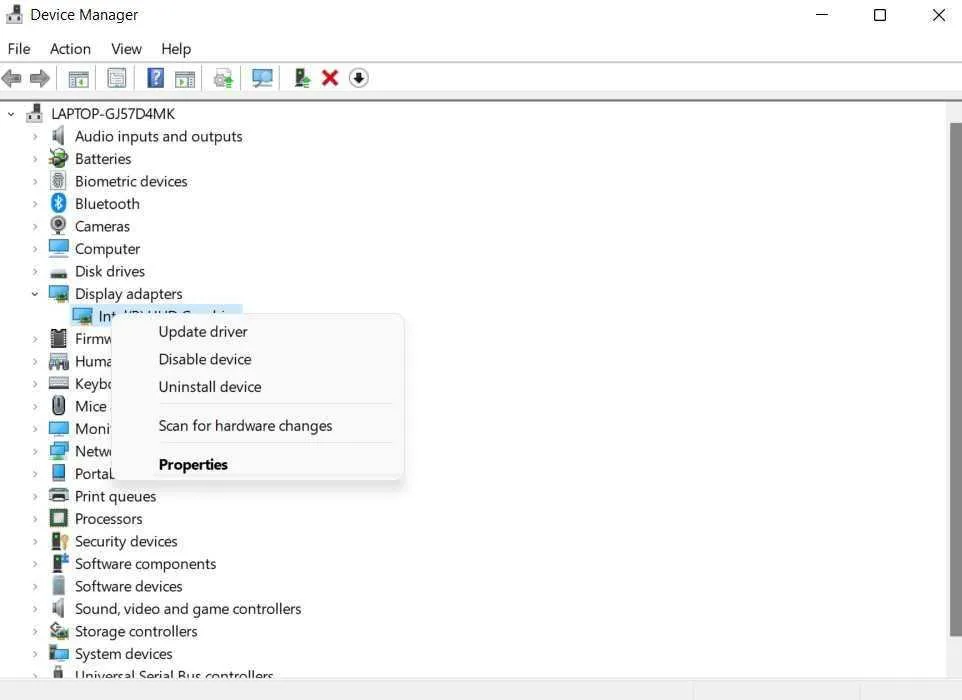Click the Back arrow toolbar icon
962x700 pixels.
pos(12,78)
